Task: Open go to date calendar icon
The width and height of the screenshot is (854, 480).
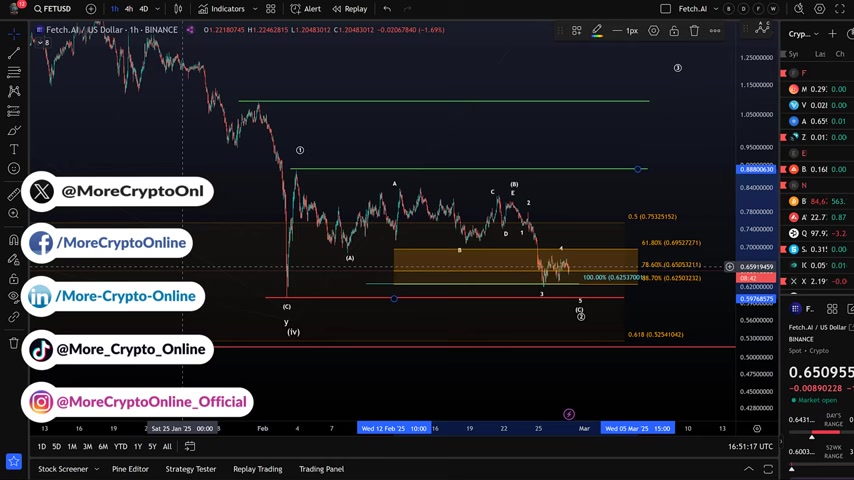Action: [190, 446]
